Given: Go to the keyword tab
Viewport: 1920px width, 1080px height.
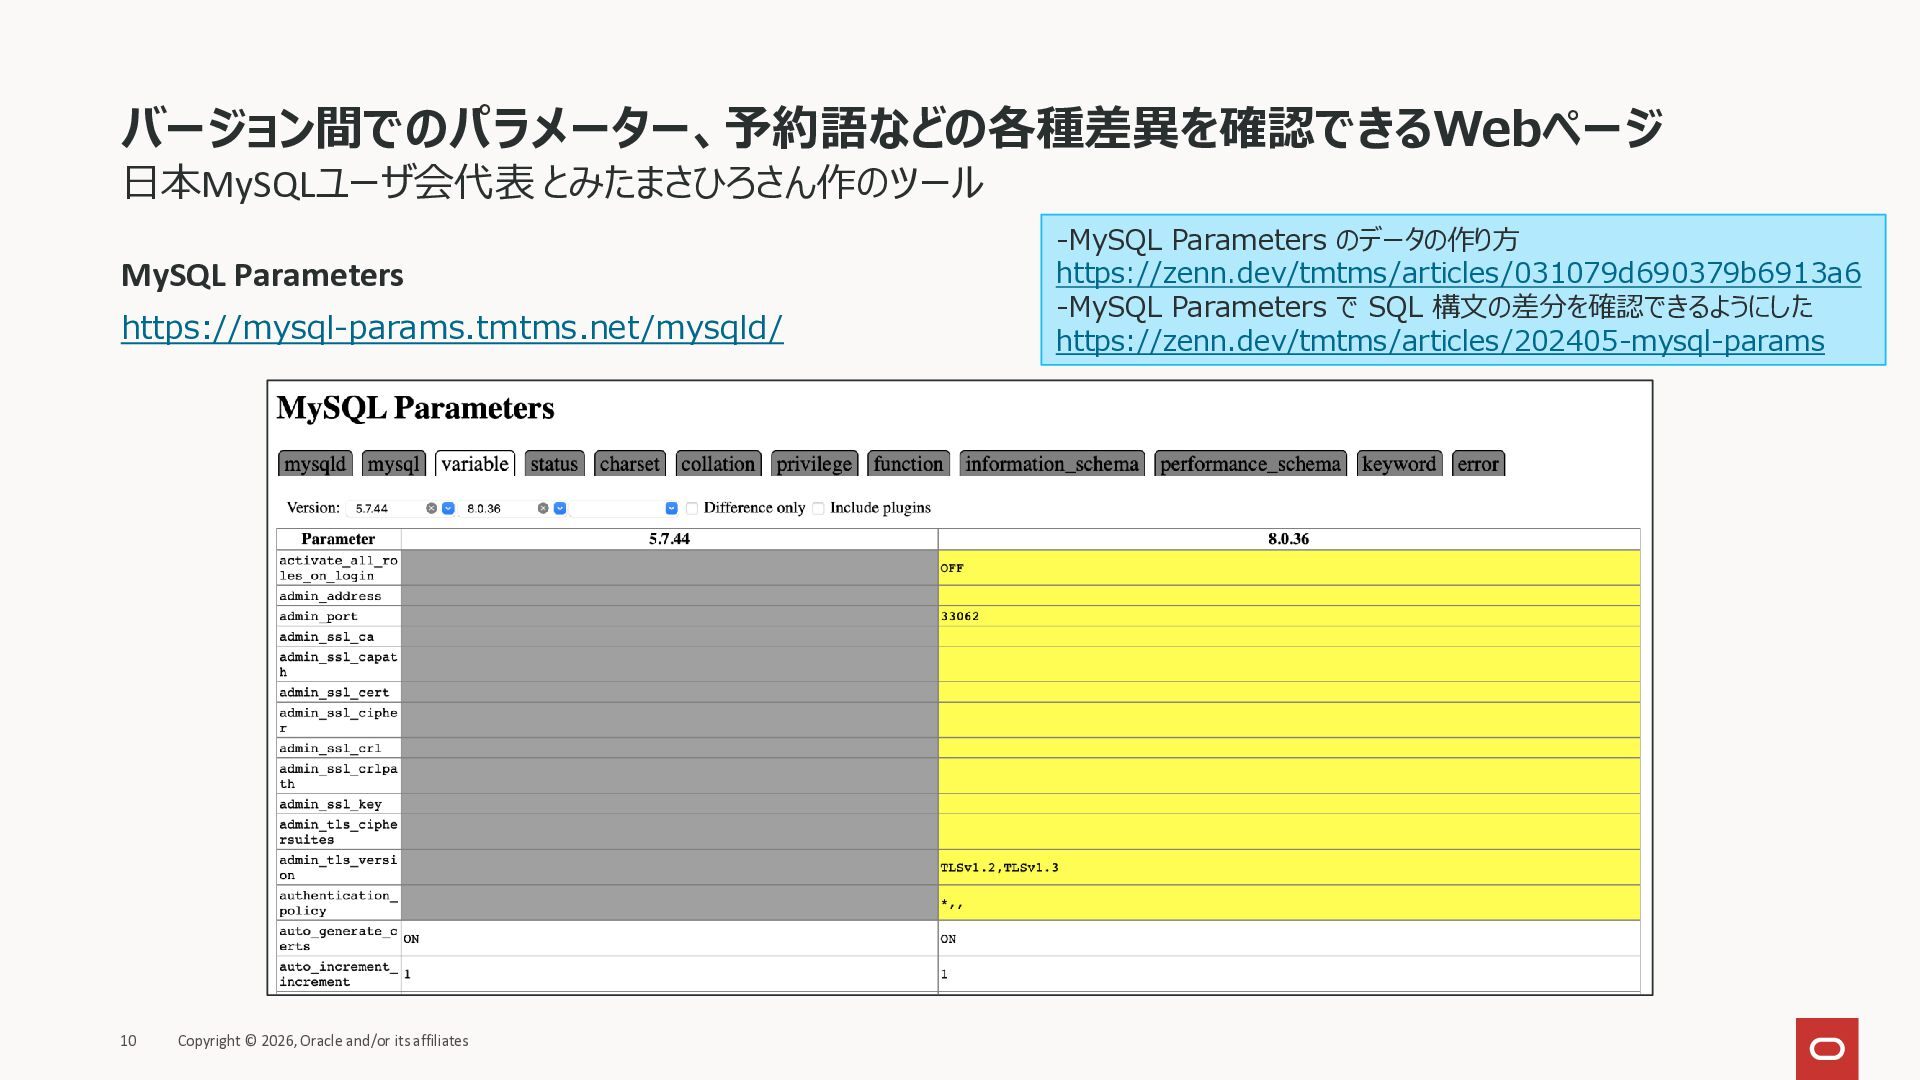Looking at the screenshot, I should [x=1398, y=464].
